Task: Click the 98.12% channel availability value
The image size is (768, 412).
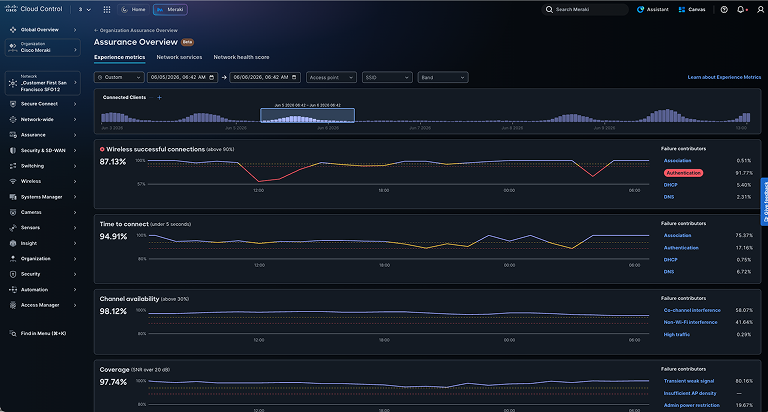Action: pos(113,312)
